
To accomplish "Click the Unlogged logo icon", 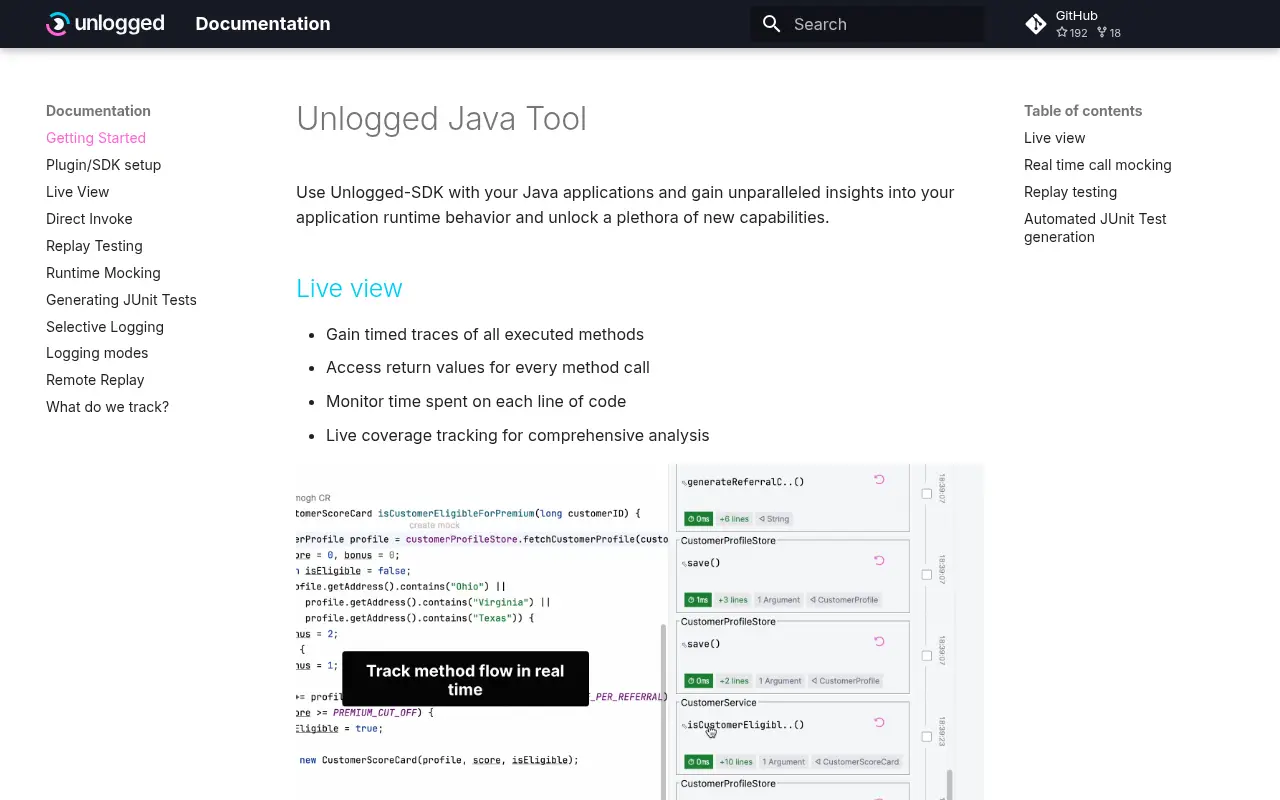I will click(105, 24).
